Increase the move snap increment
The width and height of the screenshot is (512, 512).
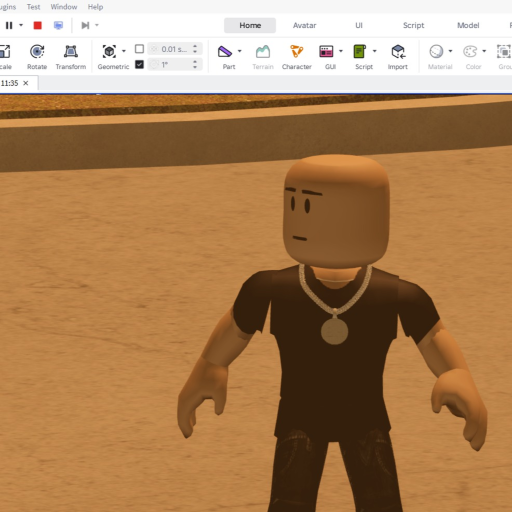[195, 46]
